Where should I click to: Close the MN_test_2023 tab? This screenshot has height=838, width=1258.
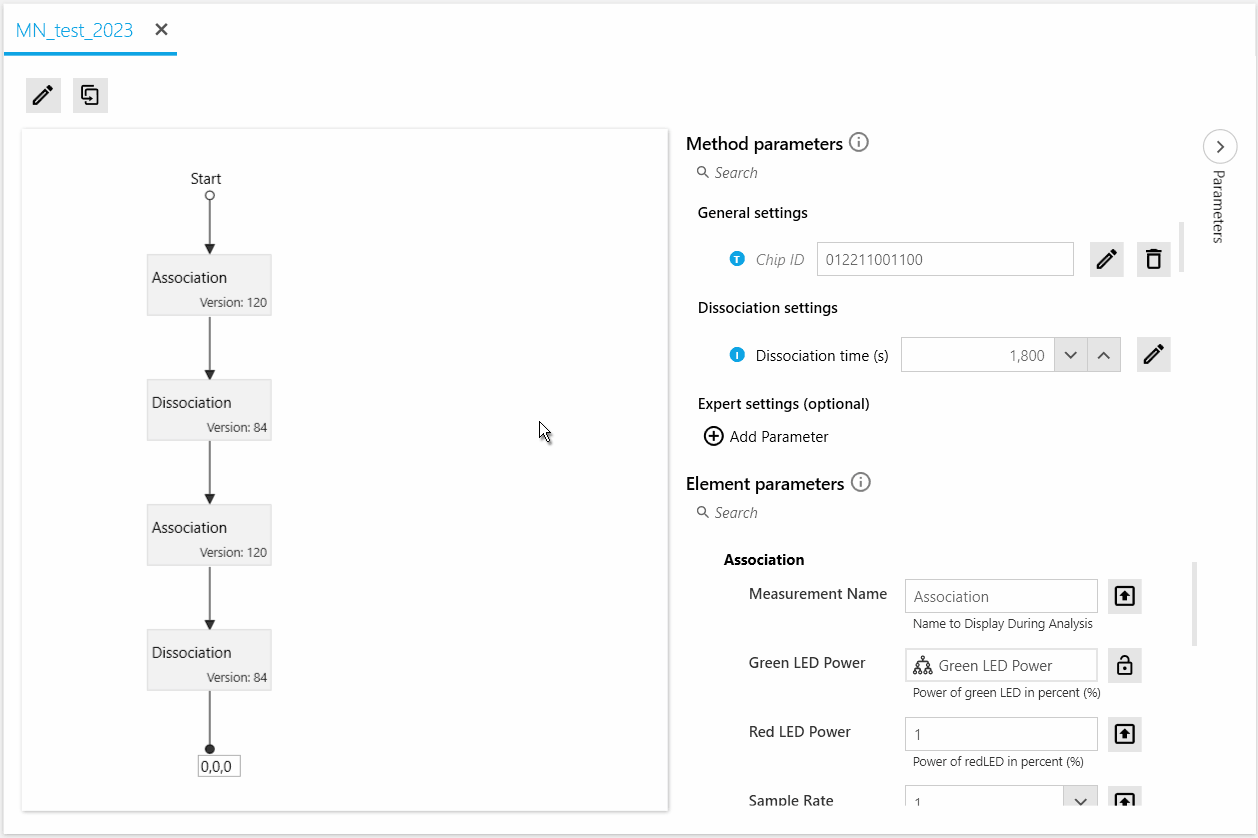tap(160, 29)
